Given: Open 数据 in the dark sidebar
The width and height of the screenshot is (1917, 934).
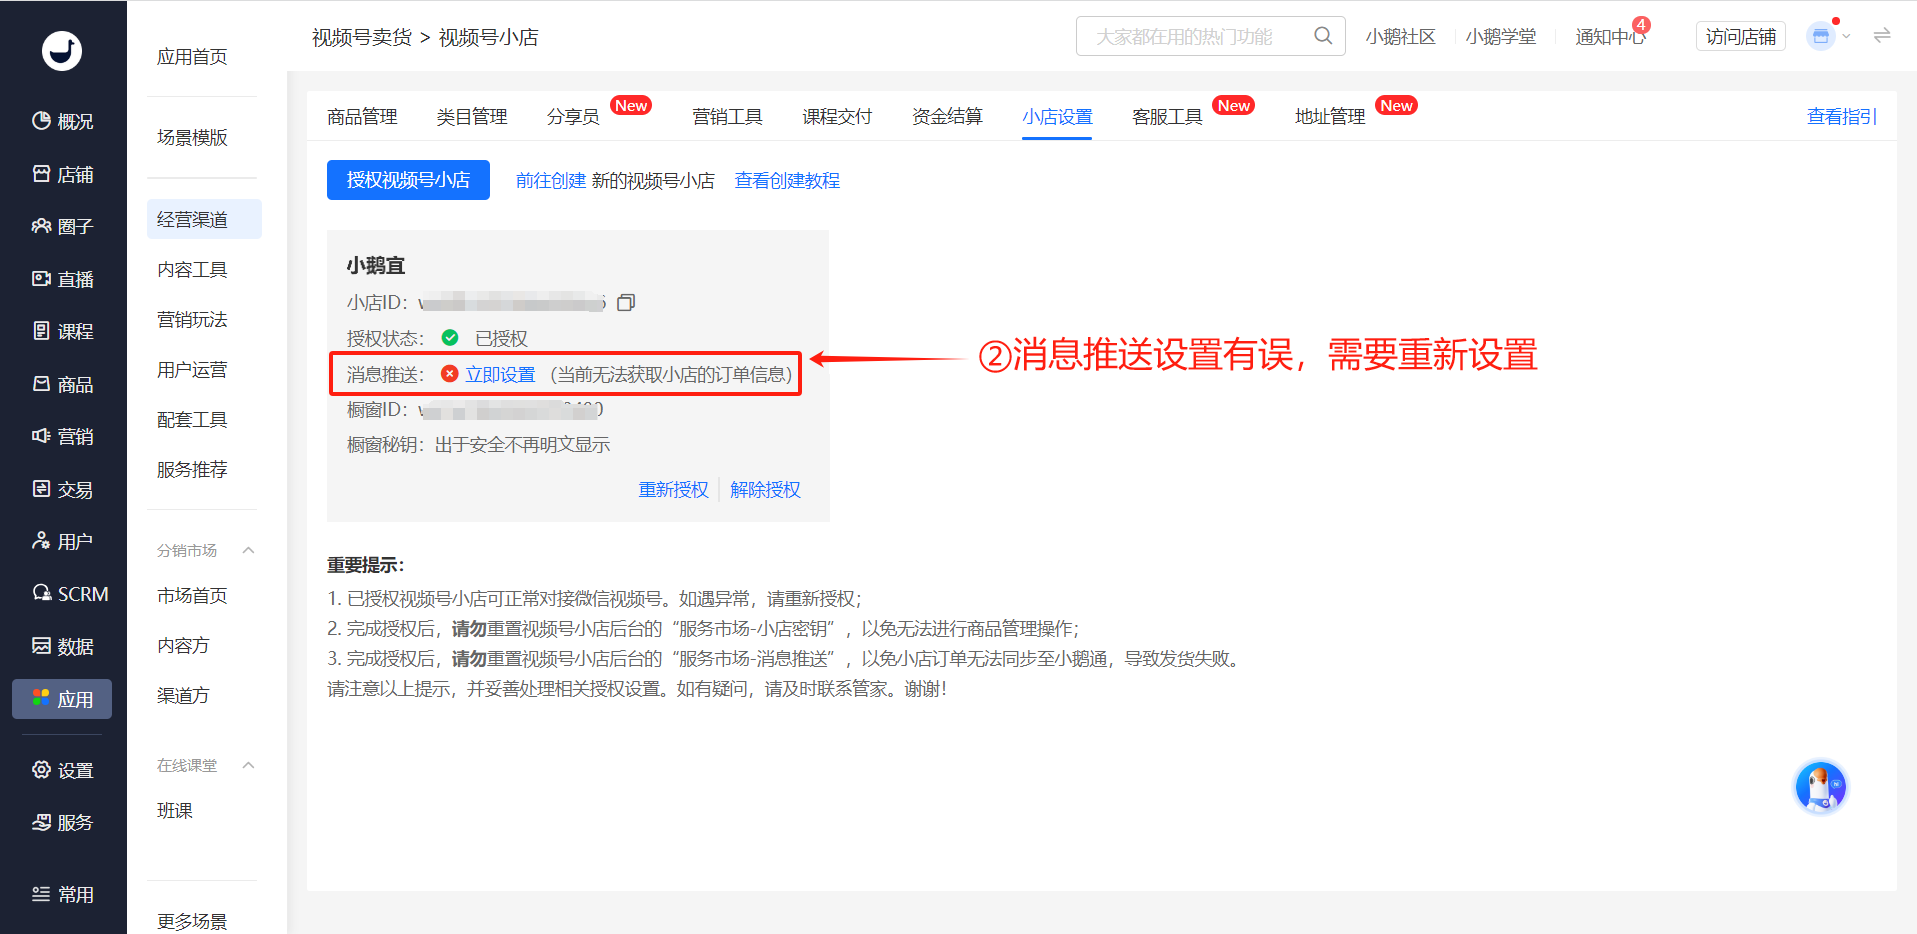Looking at the screenshot, I should click(x=63, y=646).
